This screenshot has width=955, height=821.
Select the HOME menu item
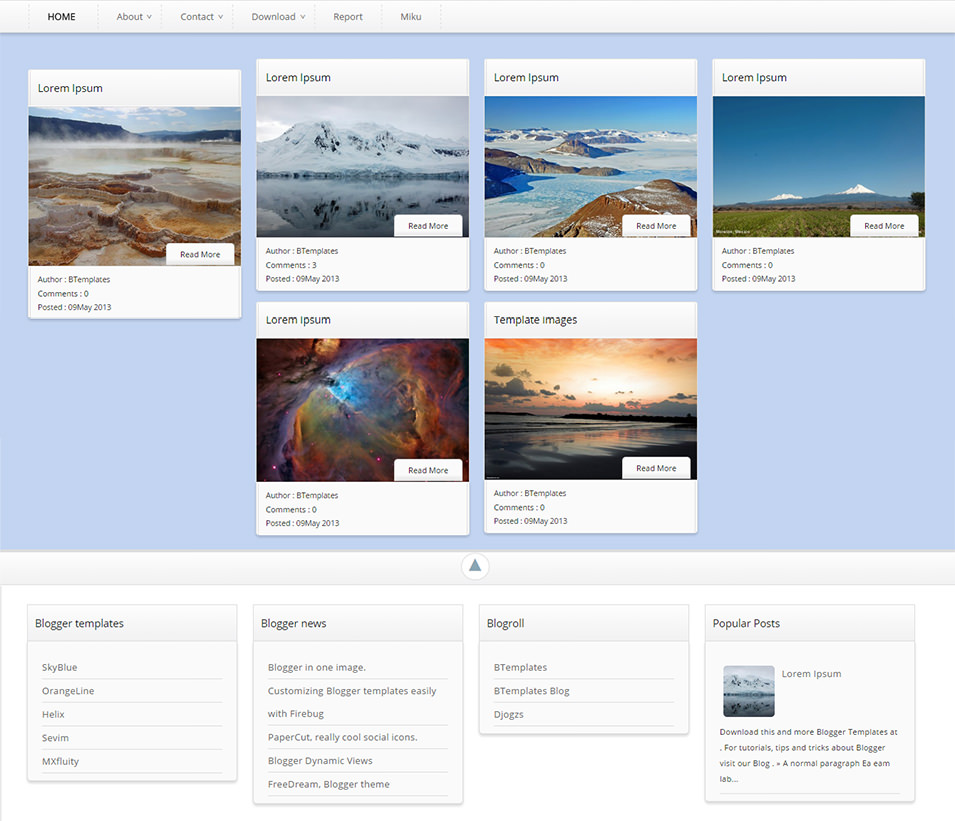click(61, 16)
